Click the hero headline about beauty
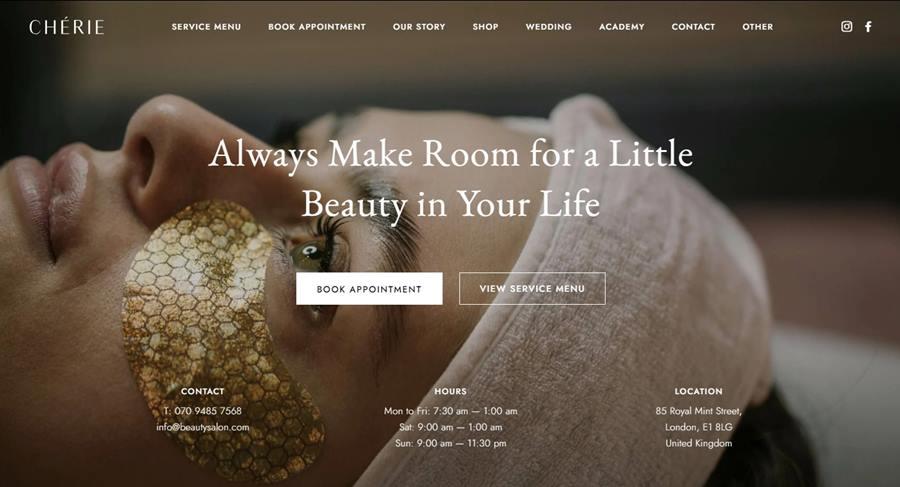Viewport: 900px width, 487px height. click(451, 179)
